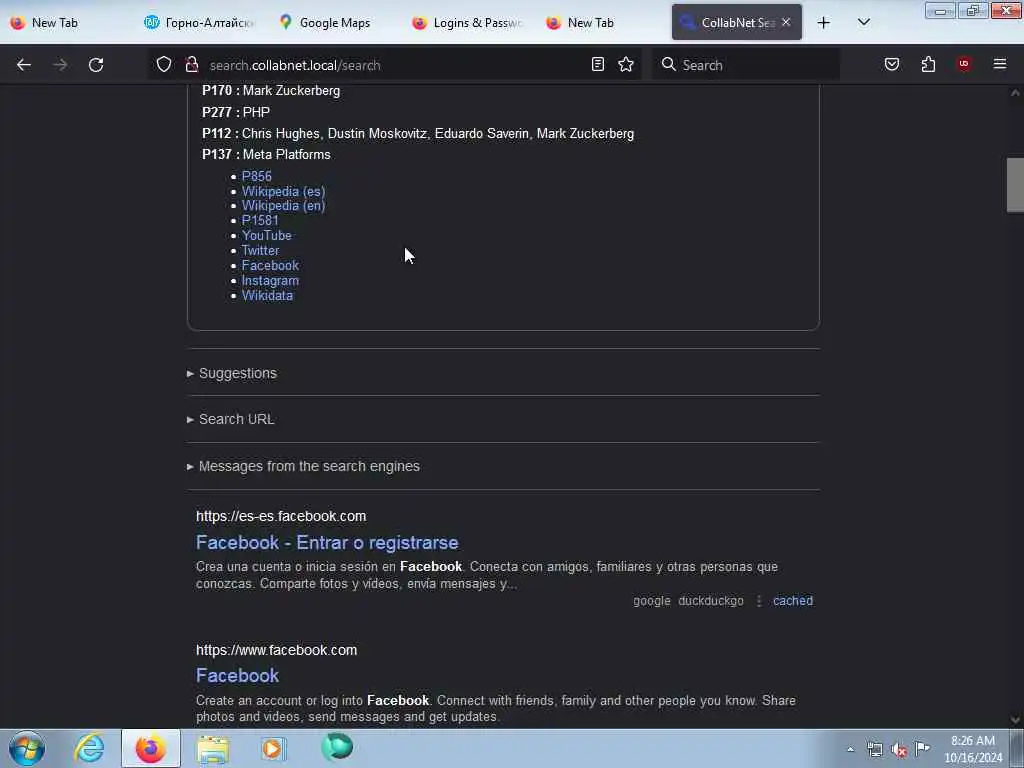Click scrollbar up arrow
1024x768 pixels.
(x=1015, y=93)
